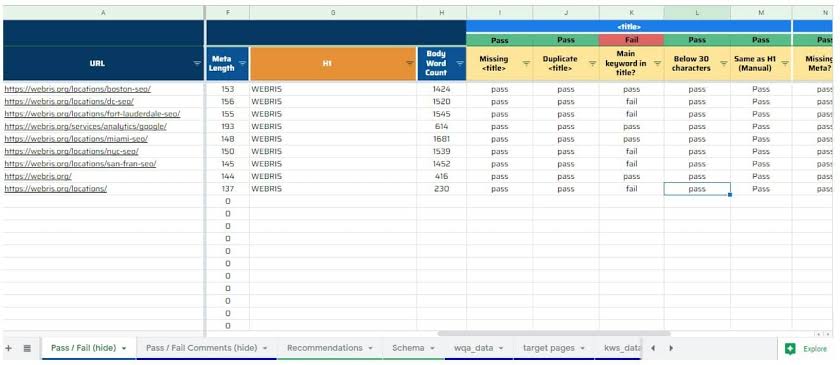This screenshot has height=365, width=840.
Task: Open filter on Same as H1 column
Action: [785, 63]
